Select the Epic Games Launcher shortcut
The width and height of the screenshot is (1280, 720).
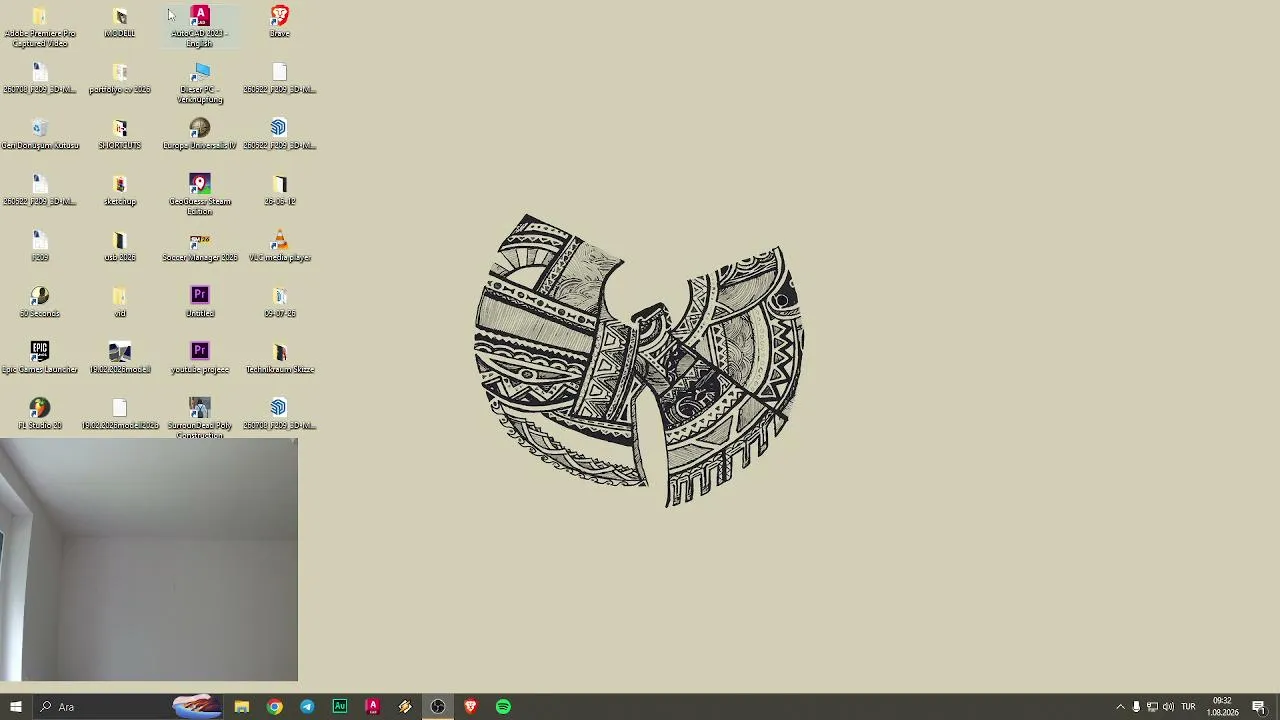(40, 358)
